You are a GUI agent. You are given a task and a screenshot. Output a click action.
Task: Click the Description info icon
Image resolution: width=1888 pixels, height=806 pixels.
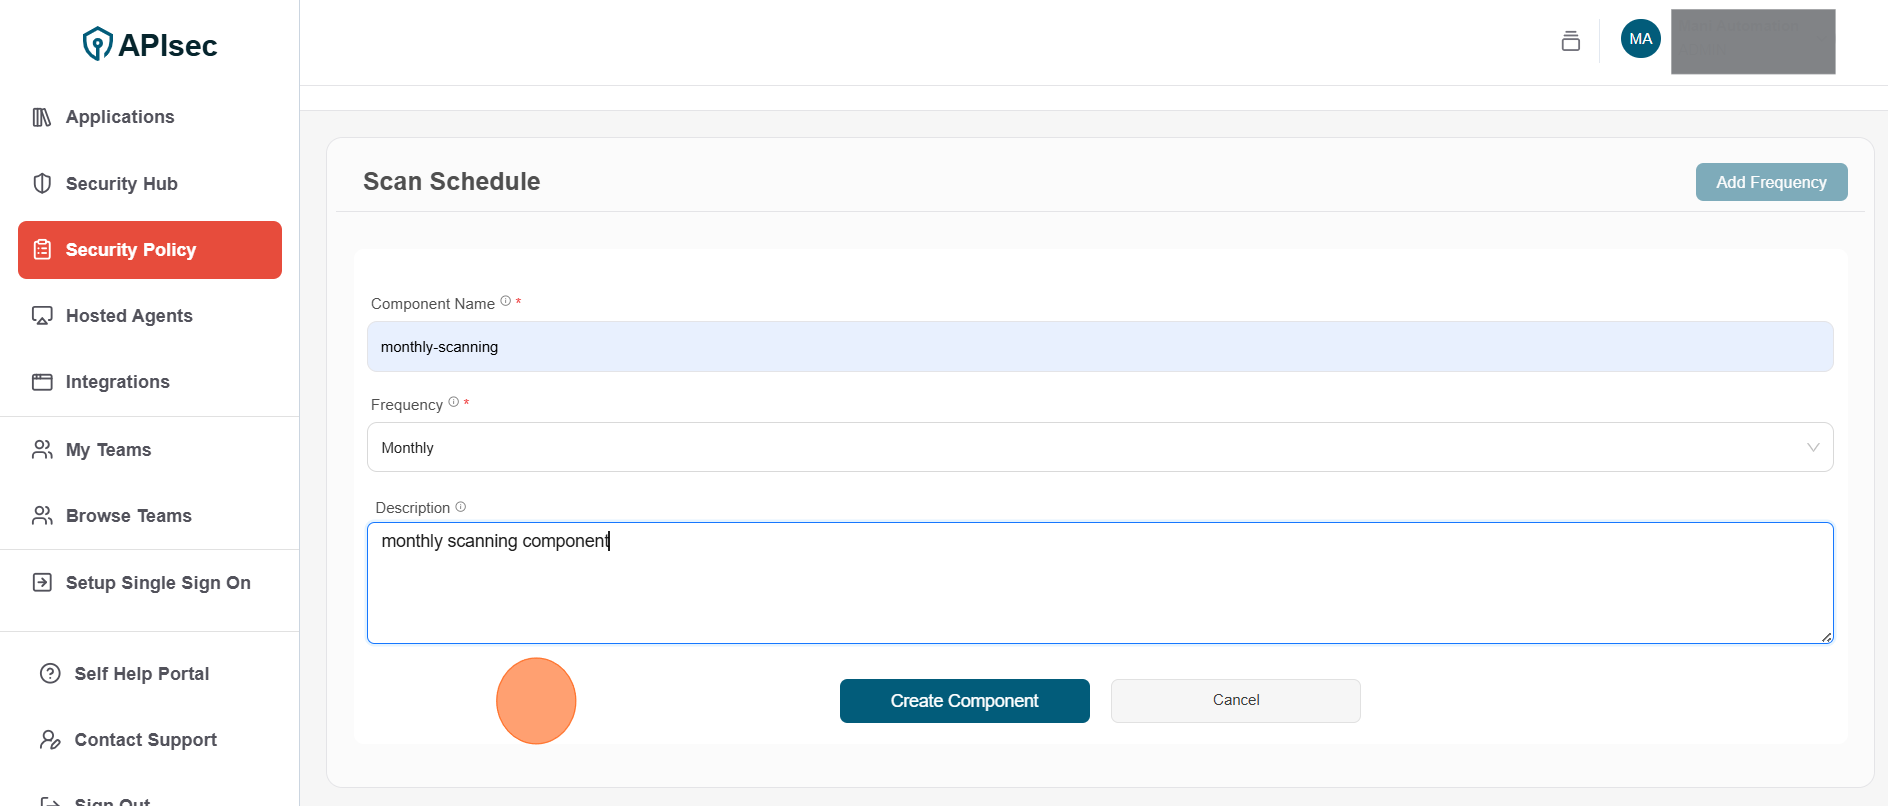[461, 507]
